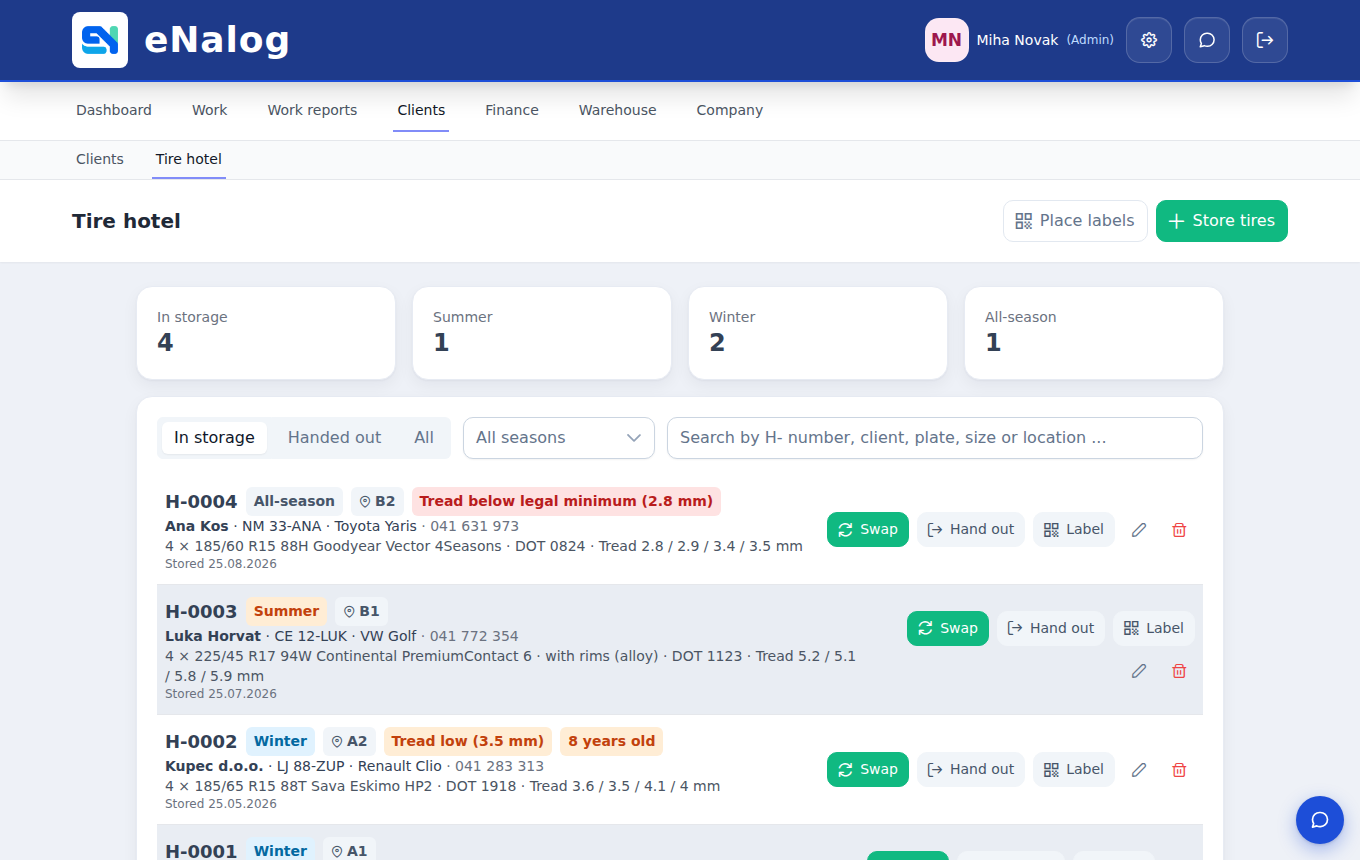Click the All-season count card

coord(1094,333)
